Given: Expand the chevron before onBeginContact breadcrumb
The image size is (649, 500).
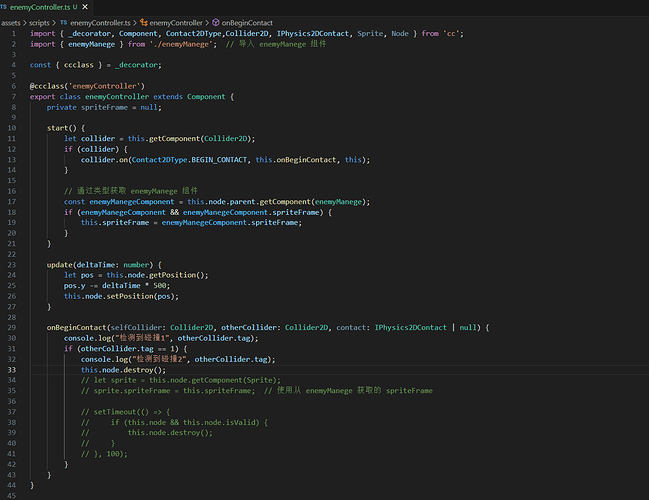Looking at the screenshot, I should [x=207, y=23].
